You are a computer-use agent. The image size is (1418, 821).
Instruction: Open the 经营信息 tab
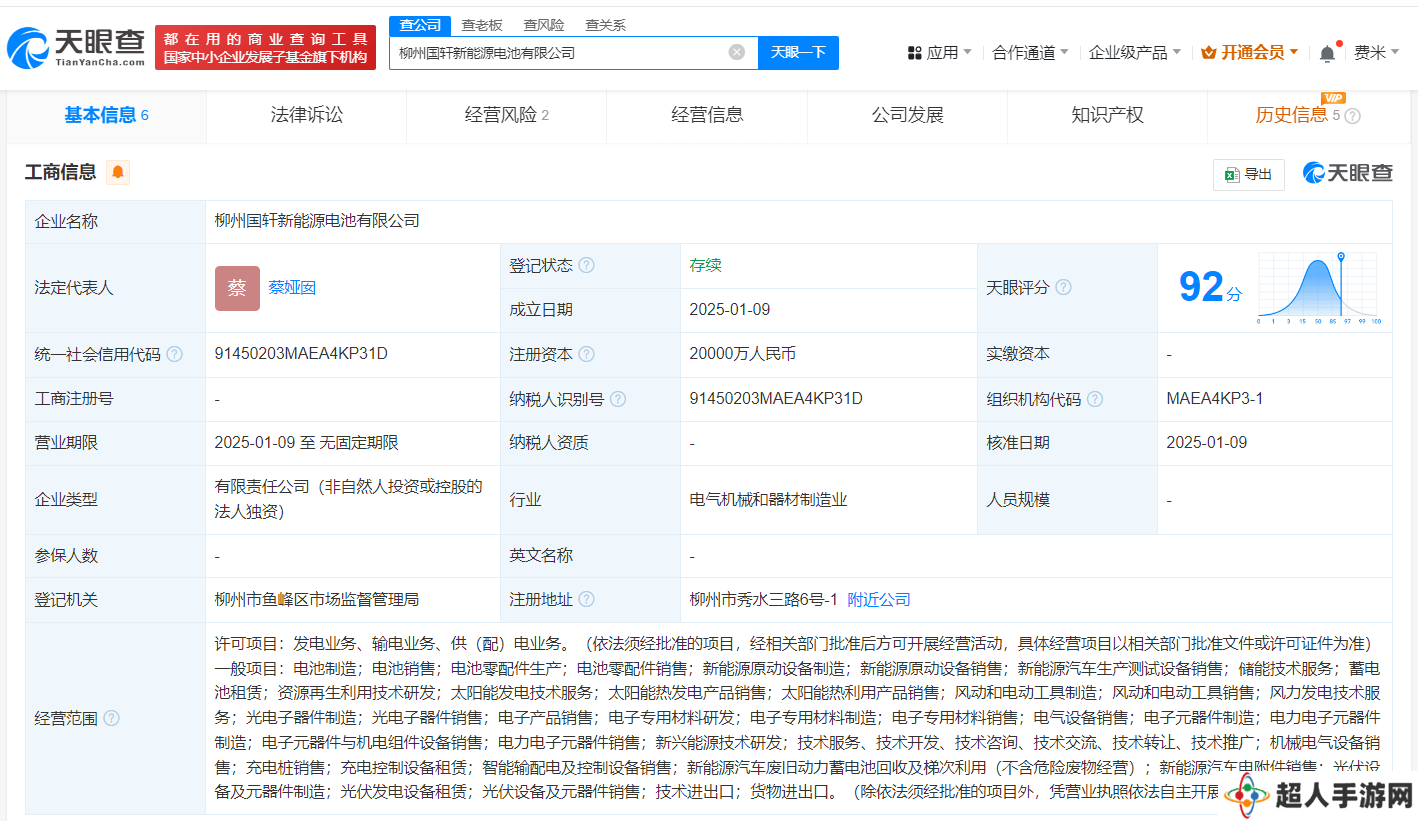pyautogui.click(x=707, y=115)
